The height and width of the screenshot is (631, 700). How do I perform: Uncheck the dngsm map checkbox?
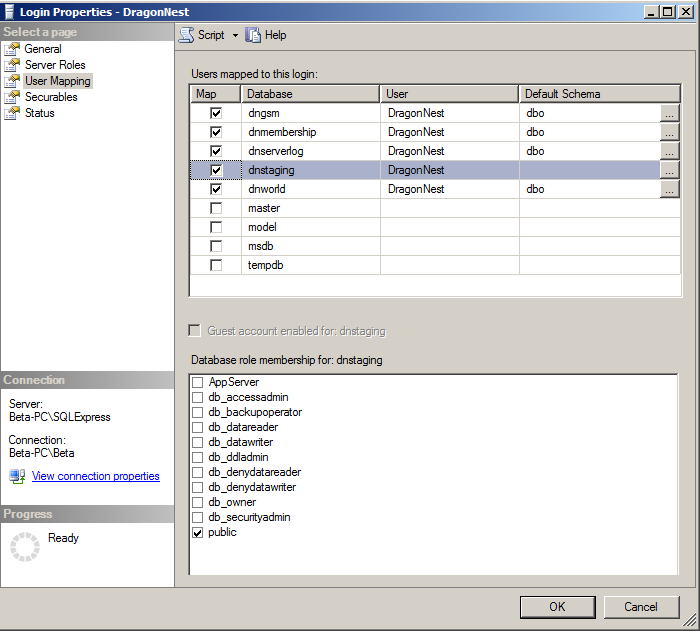point(216,113)
